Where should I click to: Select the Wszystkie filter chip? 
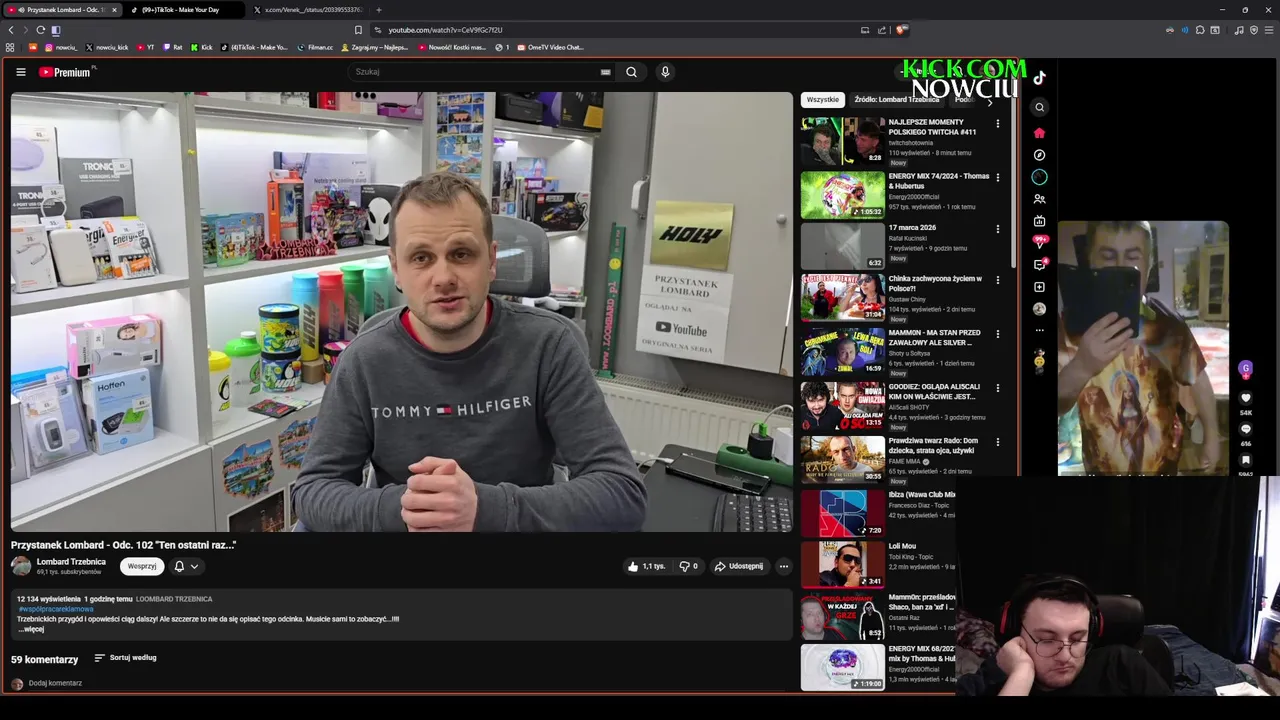823,100
